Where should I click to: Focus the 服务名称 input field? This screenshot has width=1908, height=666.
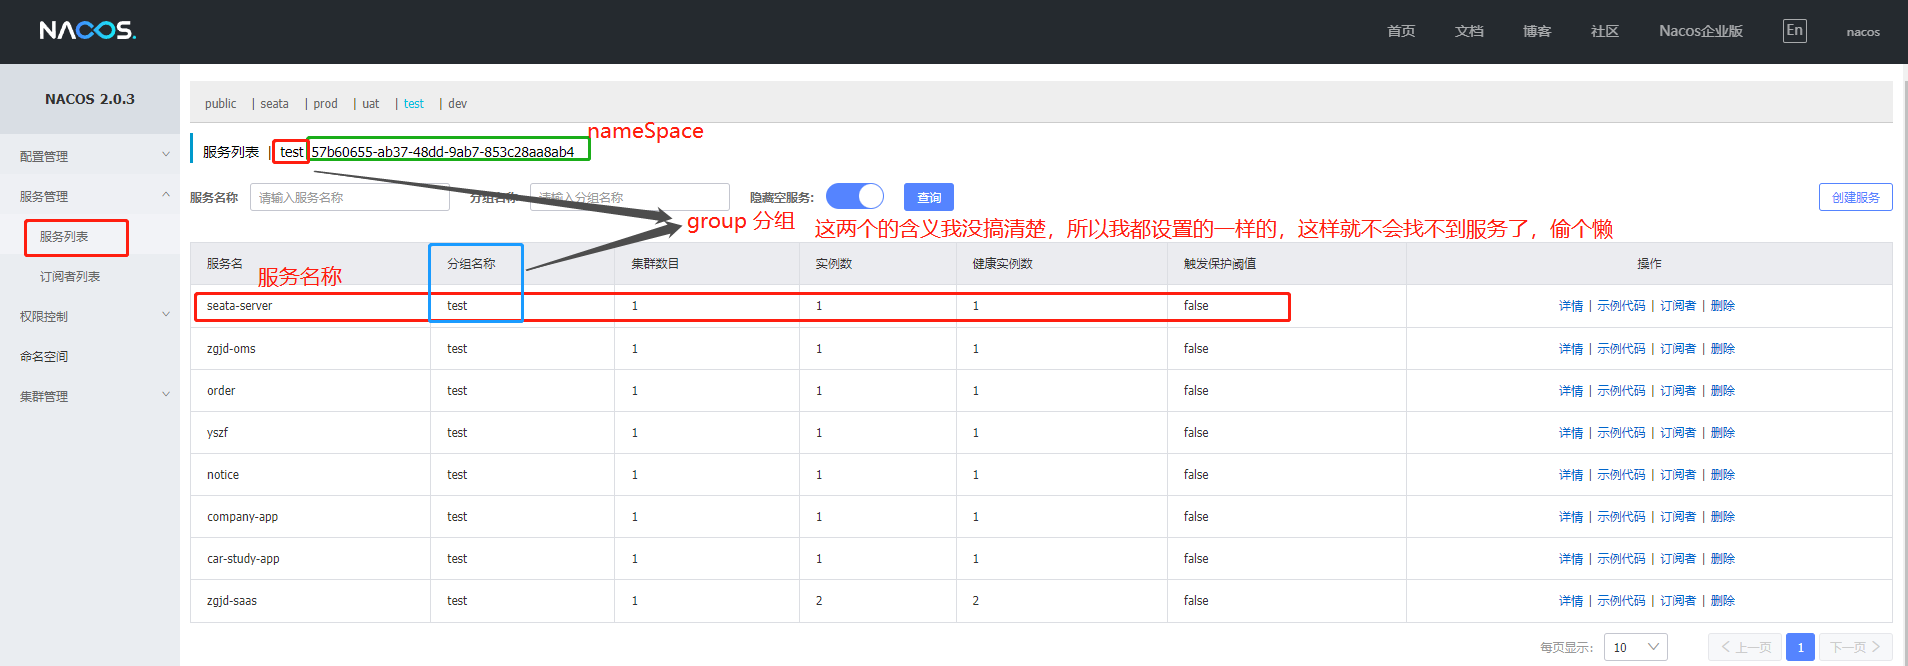[350, 197]
